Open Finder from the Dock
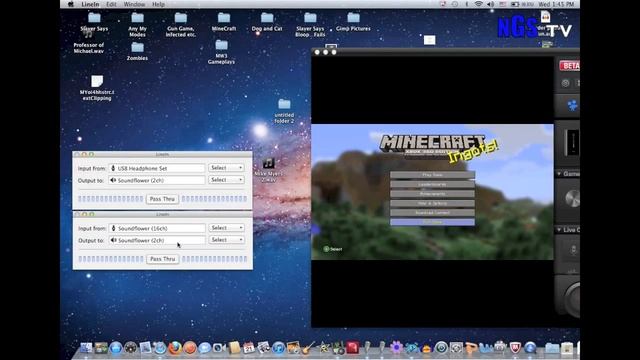This screenshot has height=360, width=640. click(x=86, y=348)
